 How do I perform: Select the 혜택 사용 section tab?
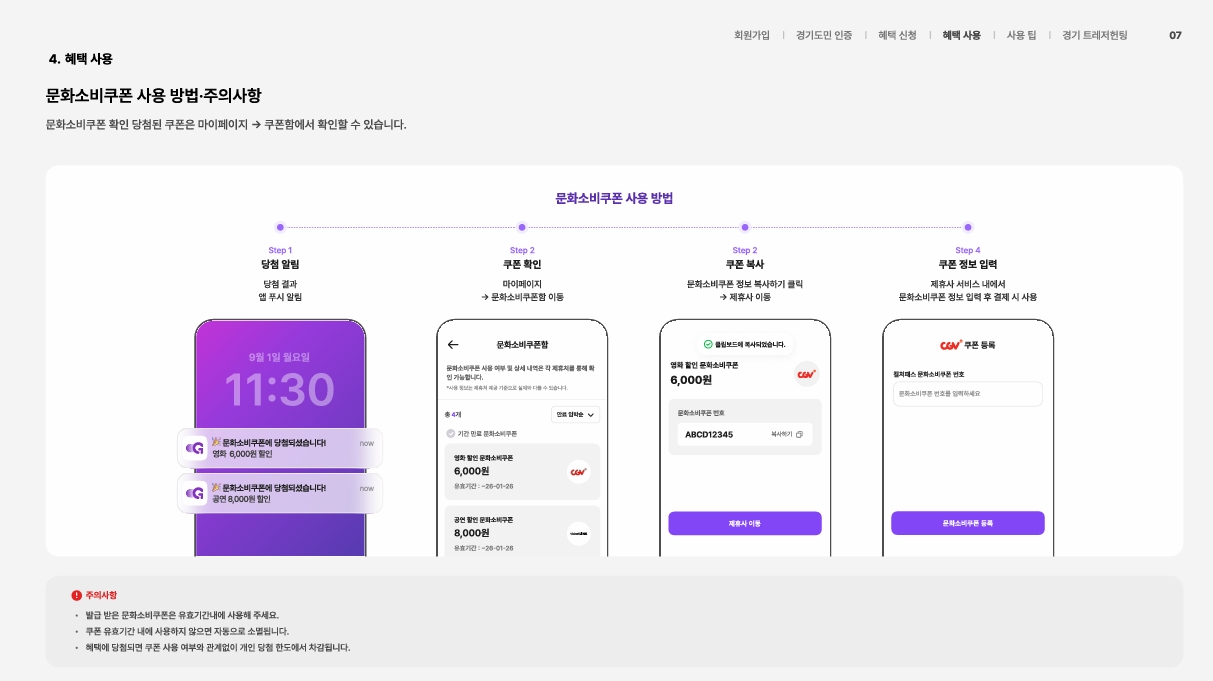click(961, 35)
